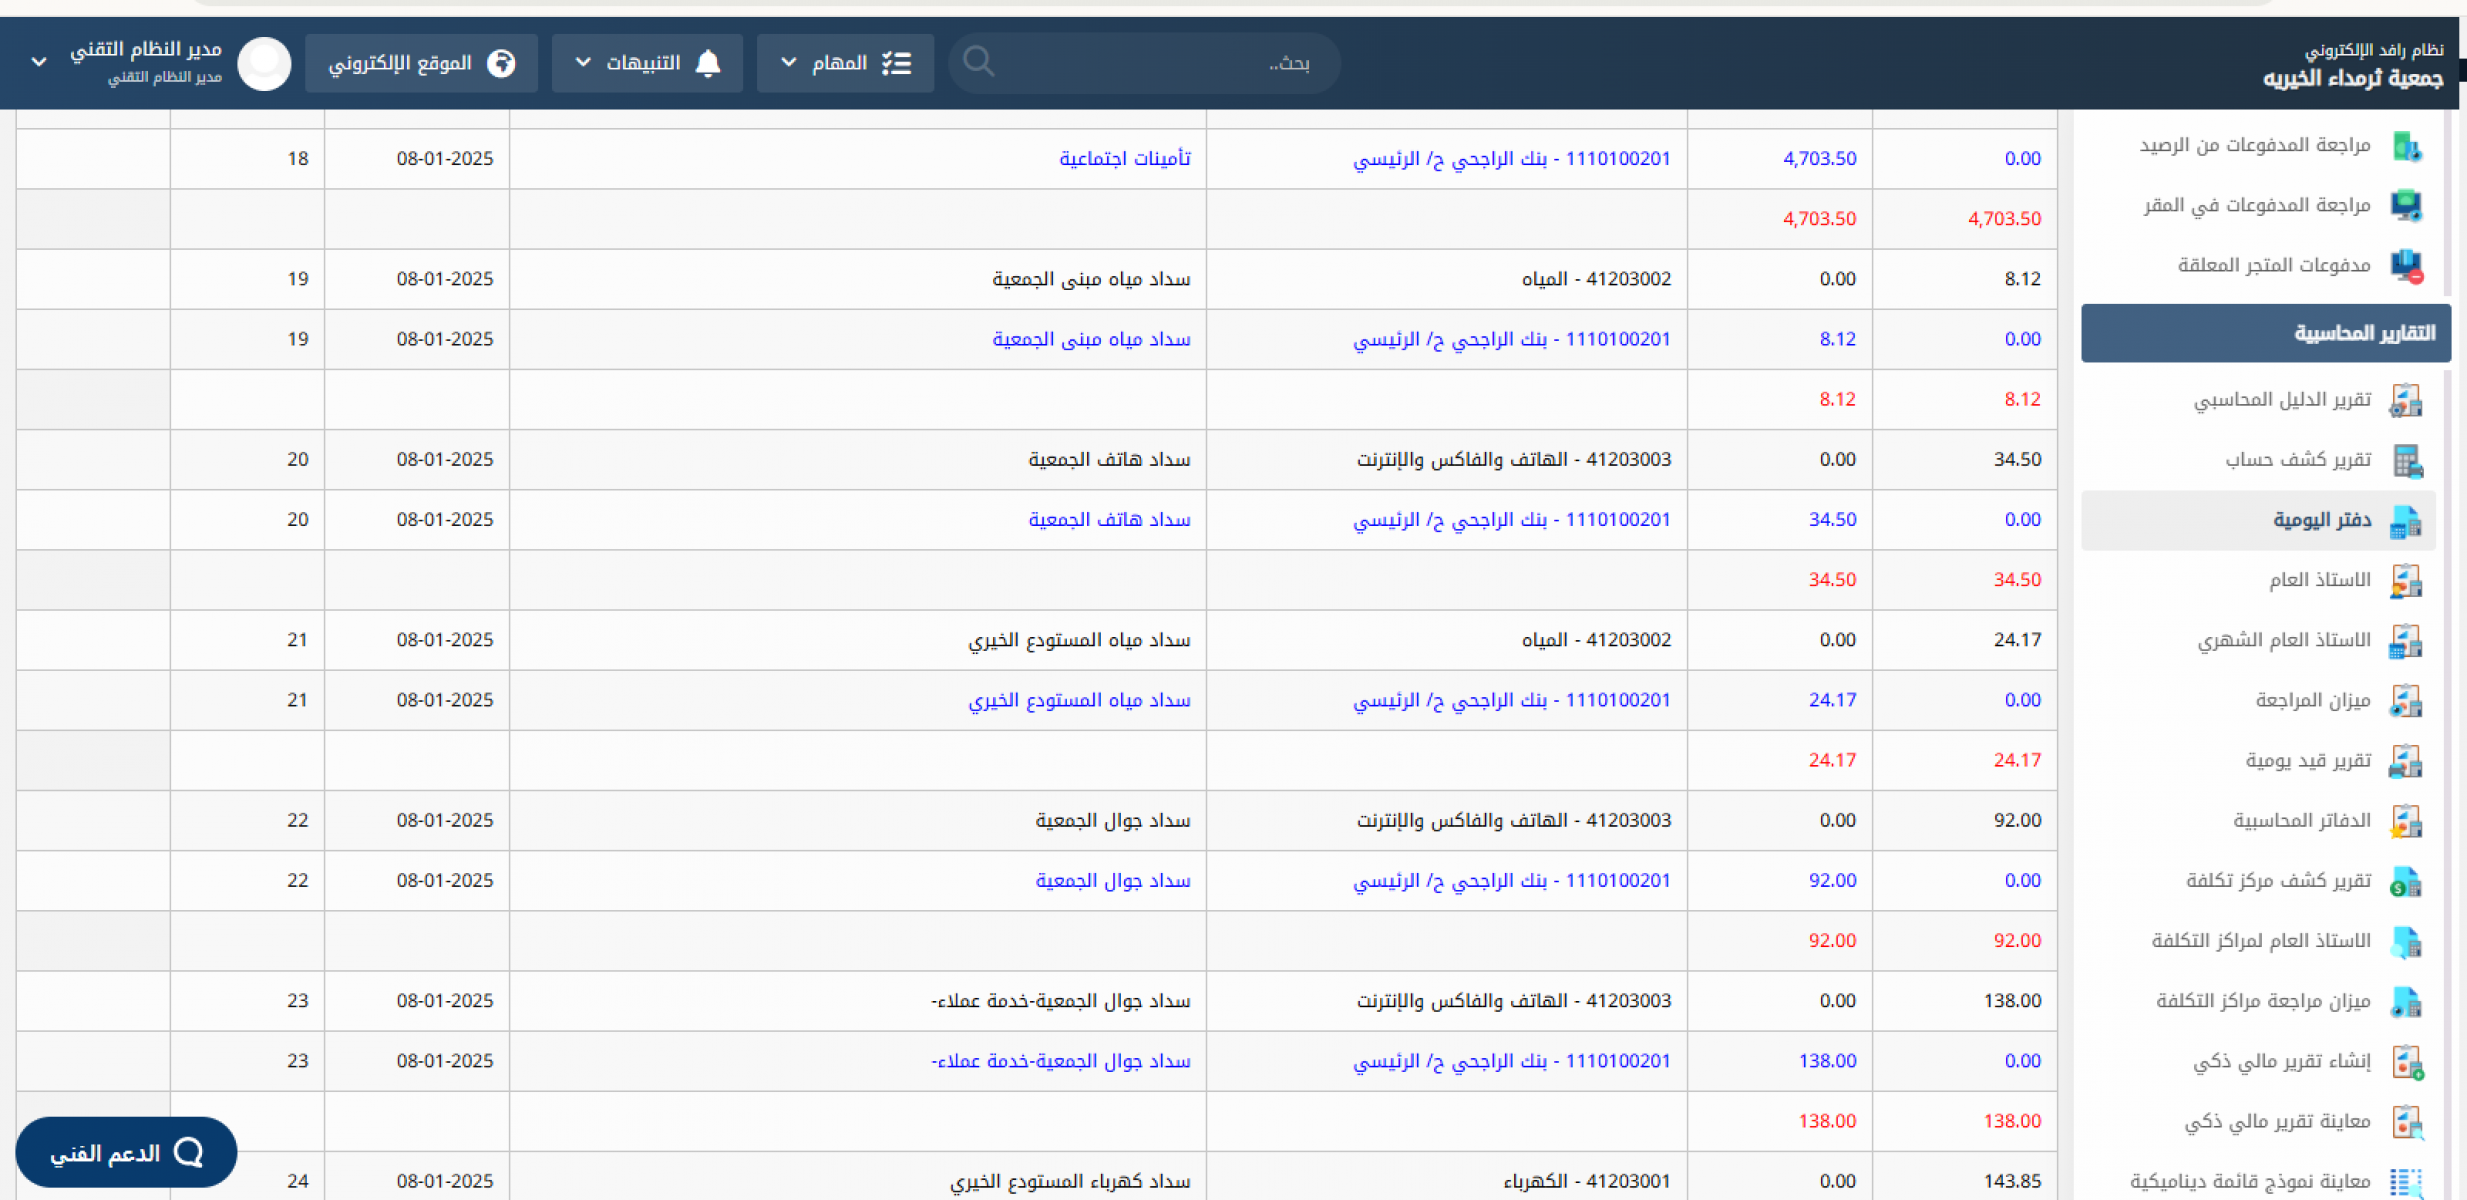Click icon for تقرير الدليل المحاسبي
The height and width of the screenshot is (1200, 2467).
click(2406, 400)
